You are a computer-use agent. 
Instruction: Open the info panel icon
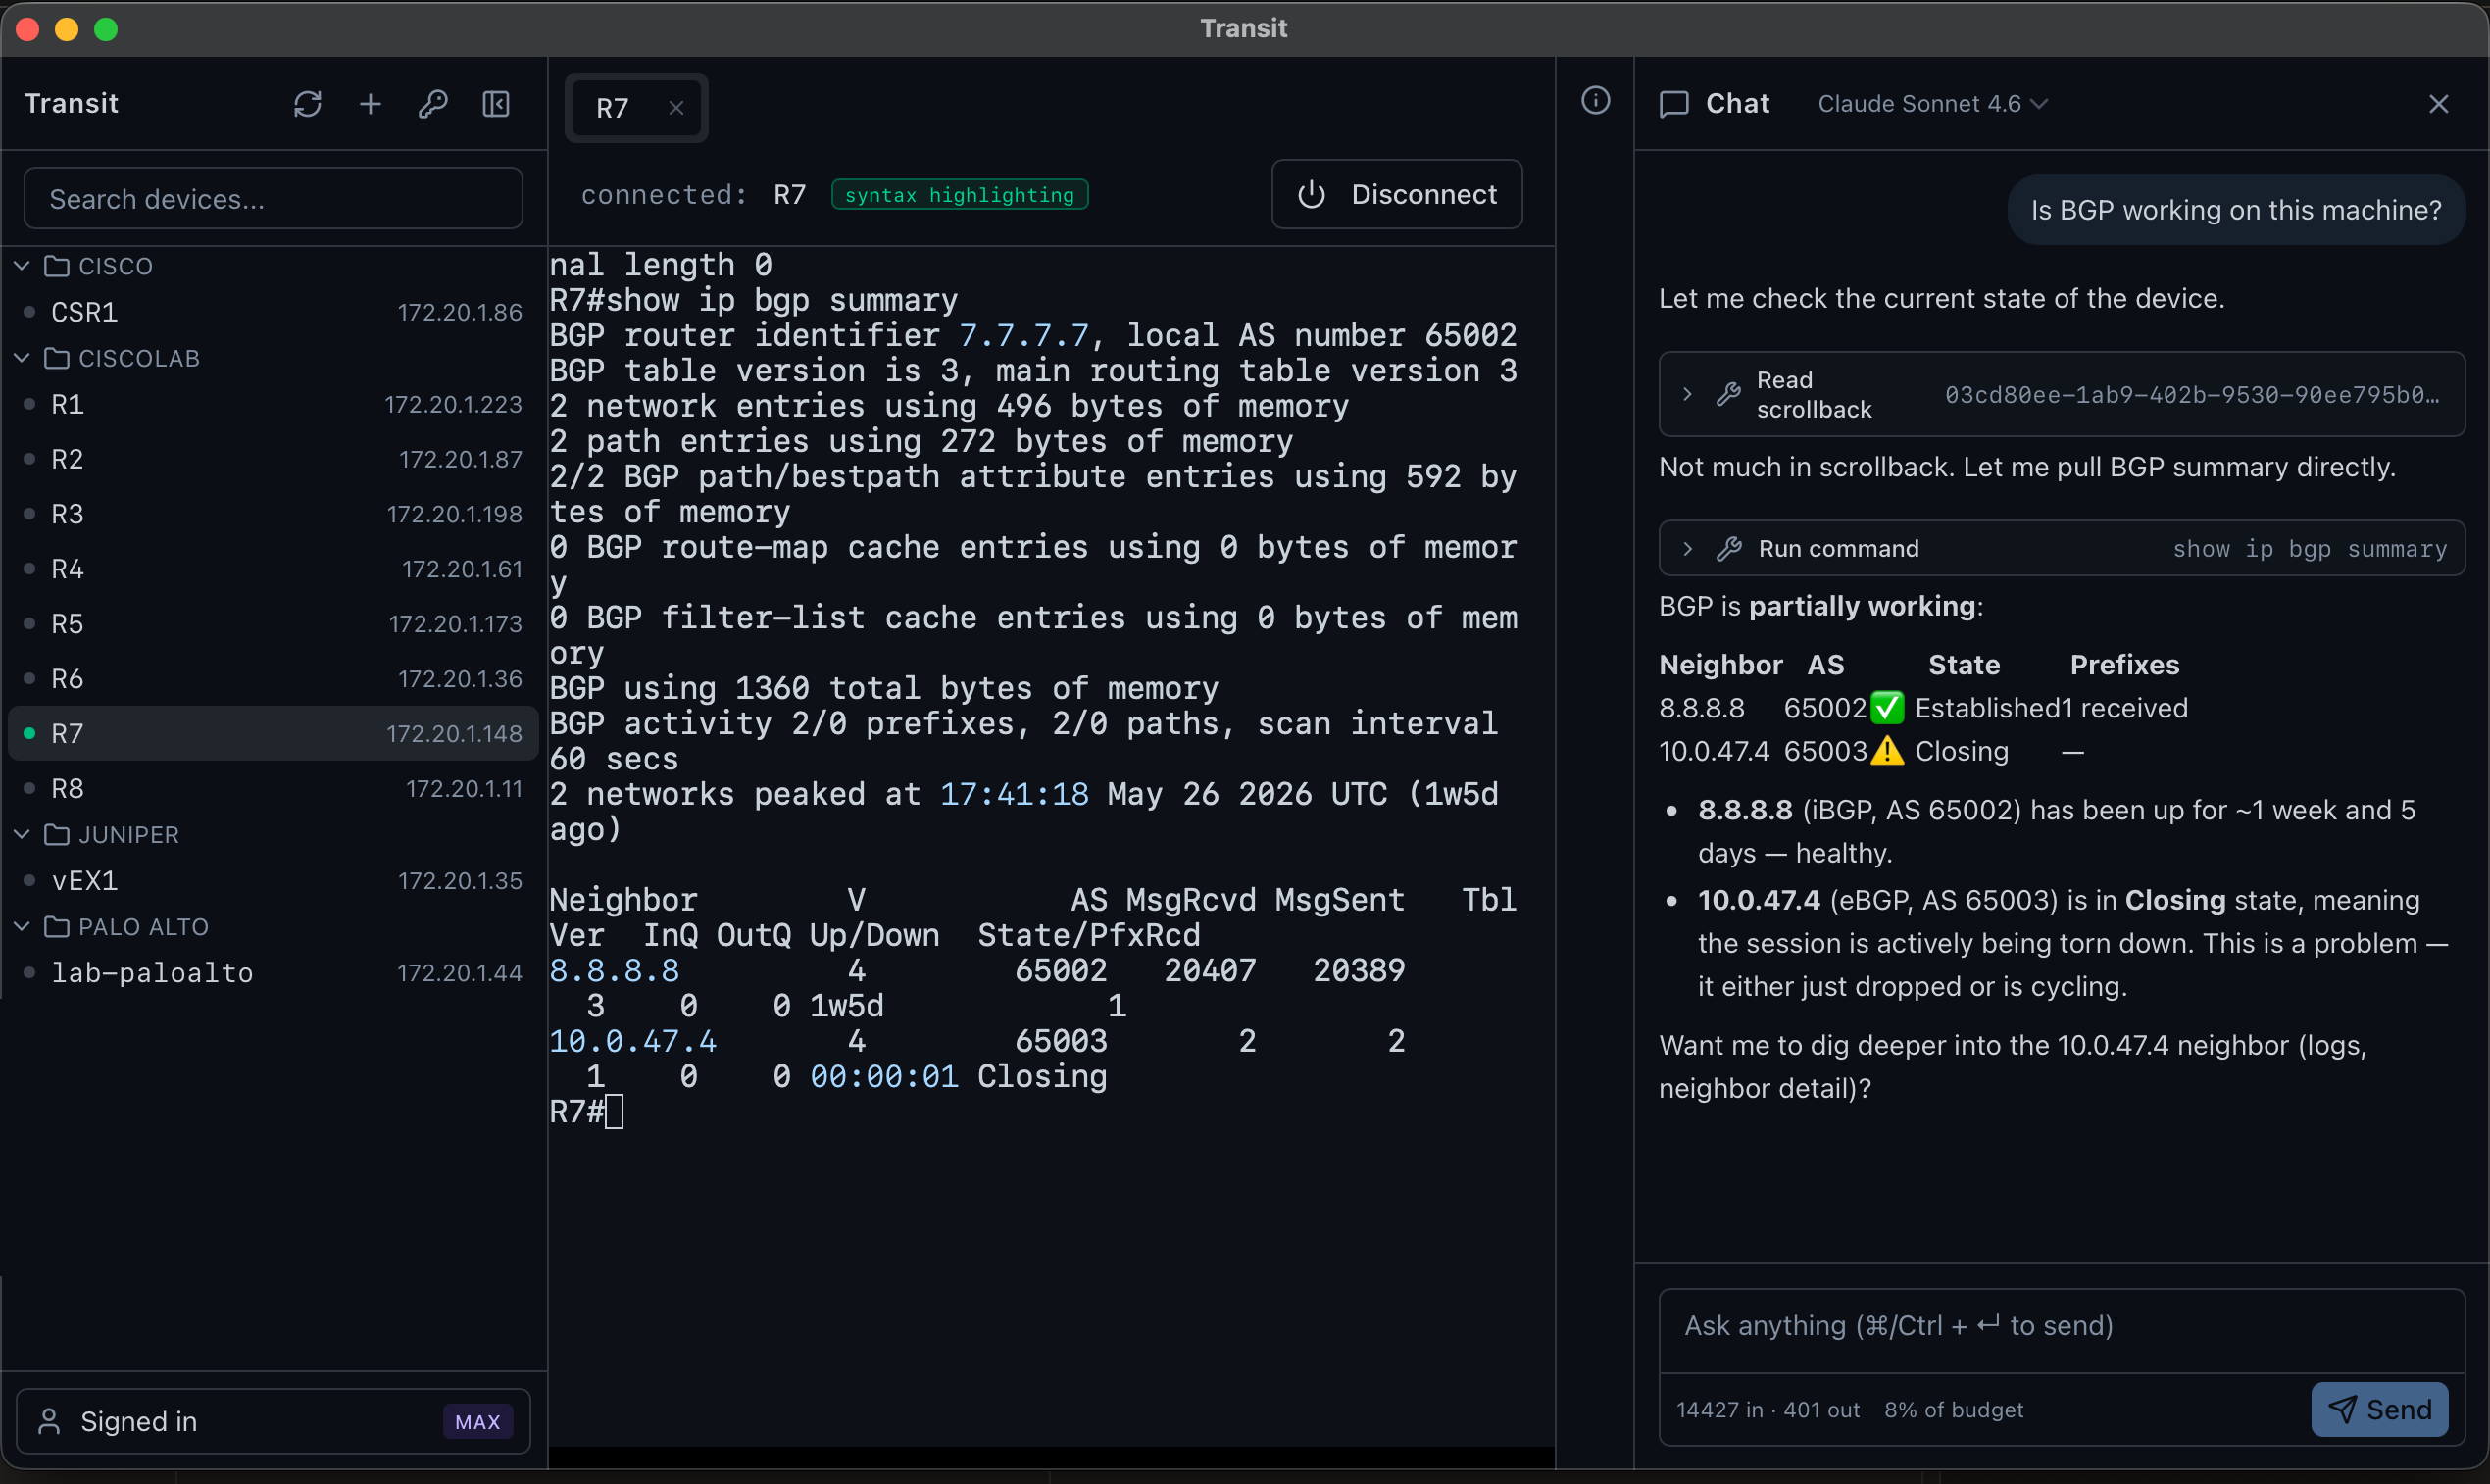pyautogui.click(x=1595, y=100)
